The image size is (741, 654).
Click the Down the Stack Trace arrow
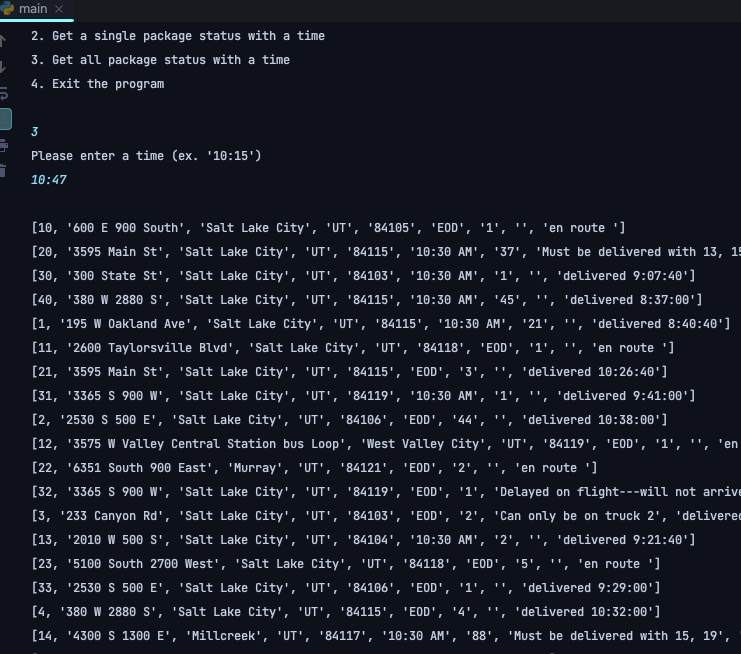click(x=3, y=67)
